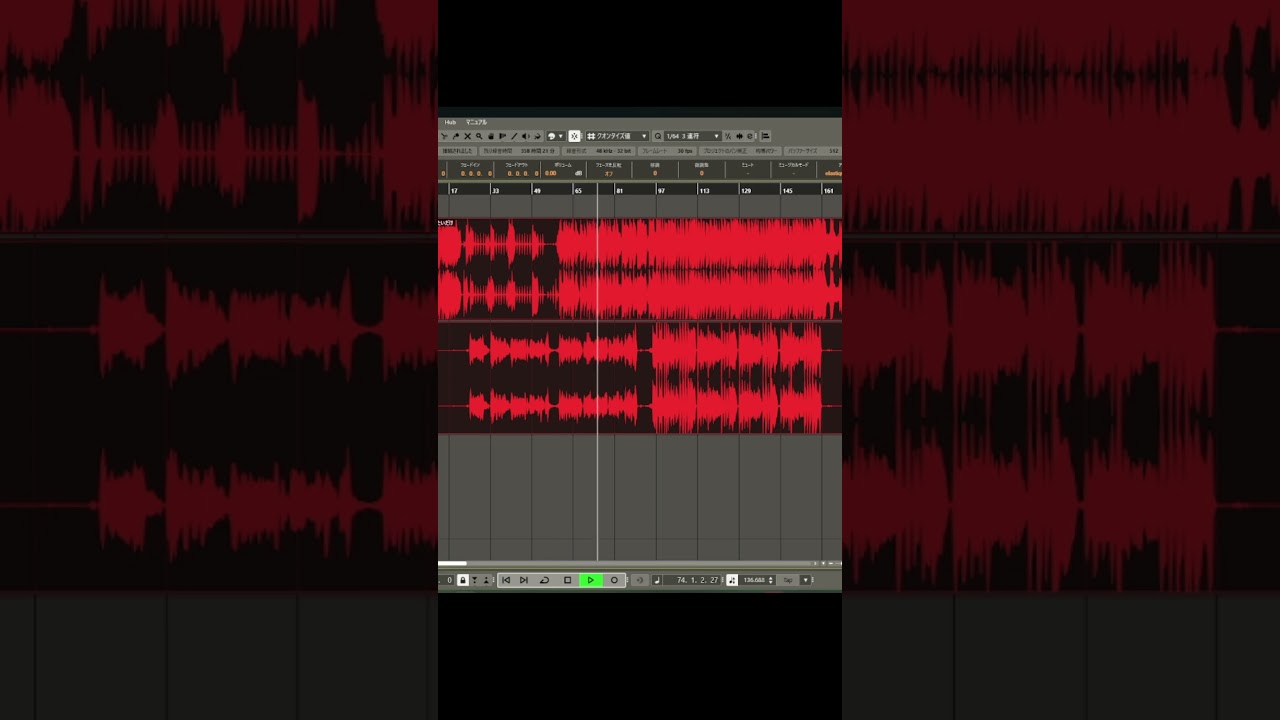Click the Tap tempo button
The image size is (1280, 720).
click(x=787, y=580)
